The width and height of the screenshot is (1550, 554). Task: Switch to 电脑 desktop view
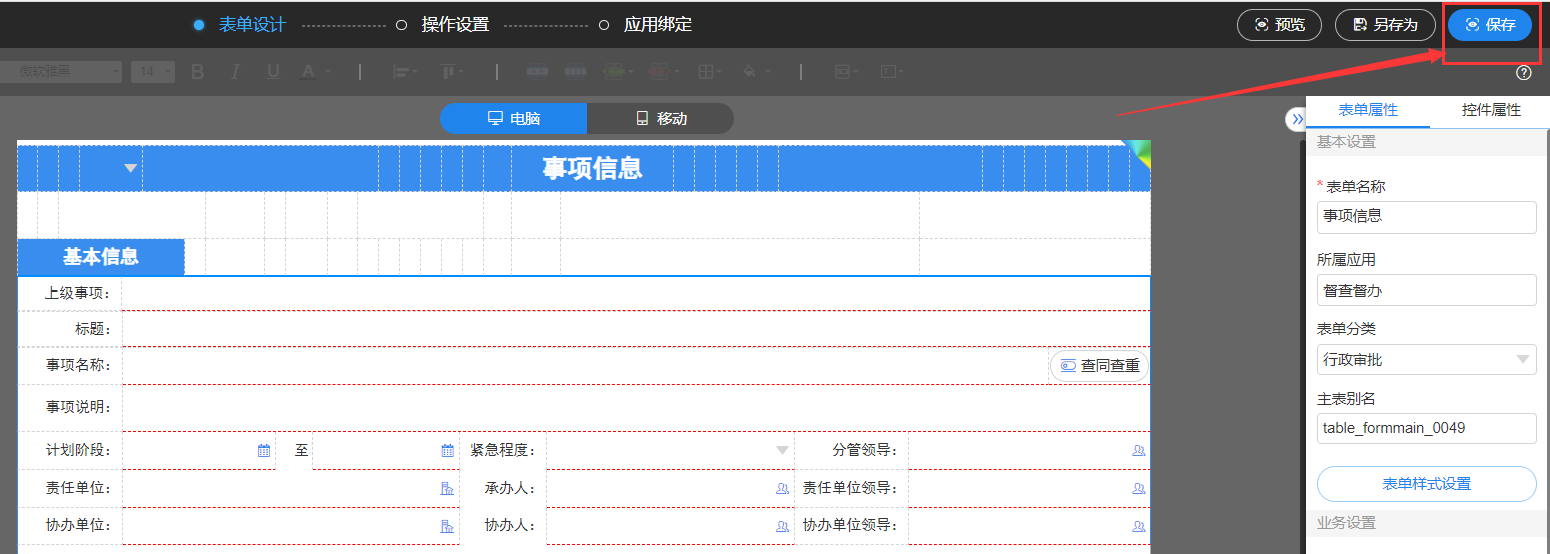tap(513, 118)
